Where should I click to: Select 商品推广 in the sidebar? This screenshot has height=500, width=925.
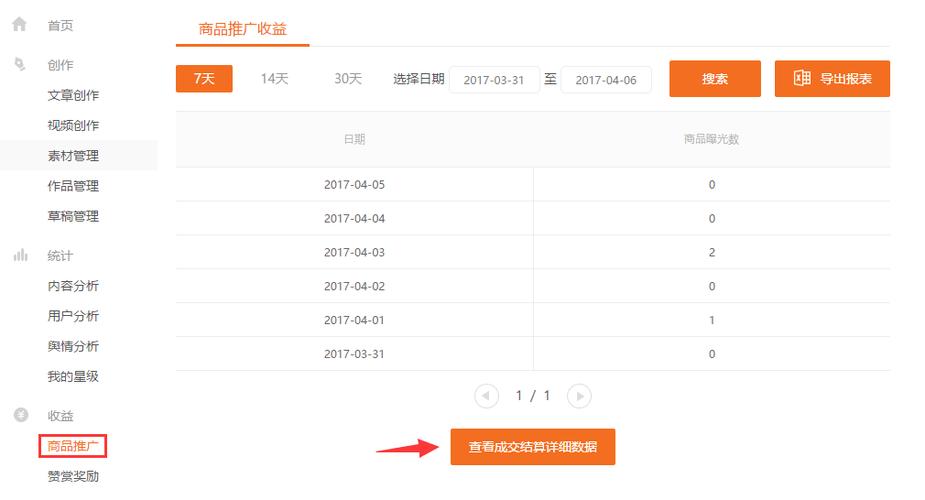coord(73,446)
